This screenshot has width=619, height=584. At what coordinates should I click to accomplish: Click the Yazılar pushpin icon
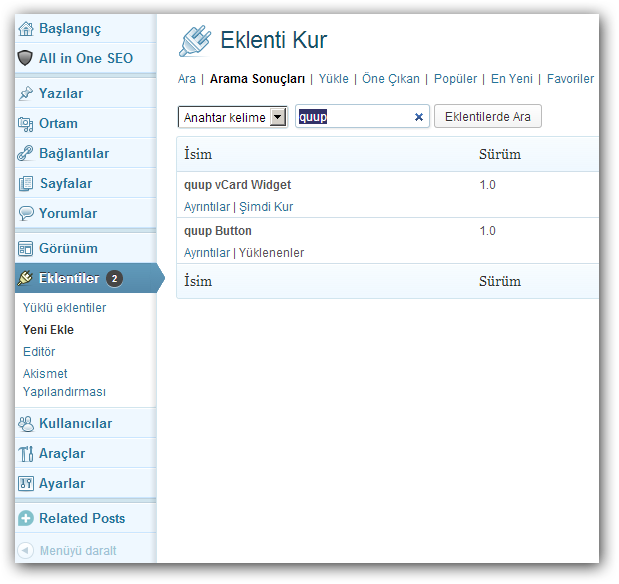click(x=26, y=93)
